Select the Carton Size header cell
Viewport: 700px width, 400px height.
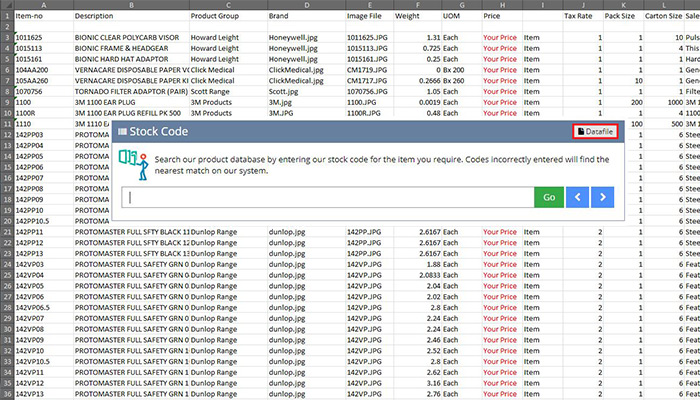[x=664, y=16]
